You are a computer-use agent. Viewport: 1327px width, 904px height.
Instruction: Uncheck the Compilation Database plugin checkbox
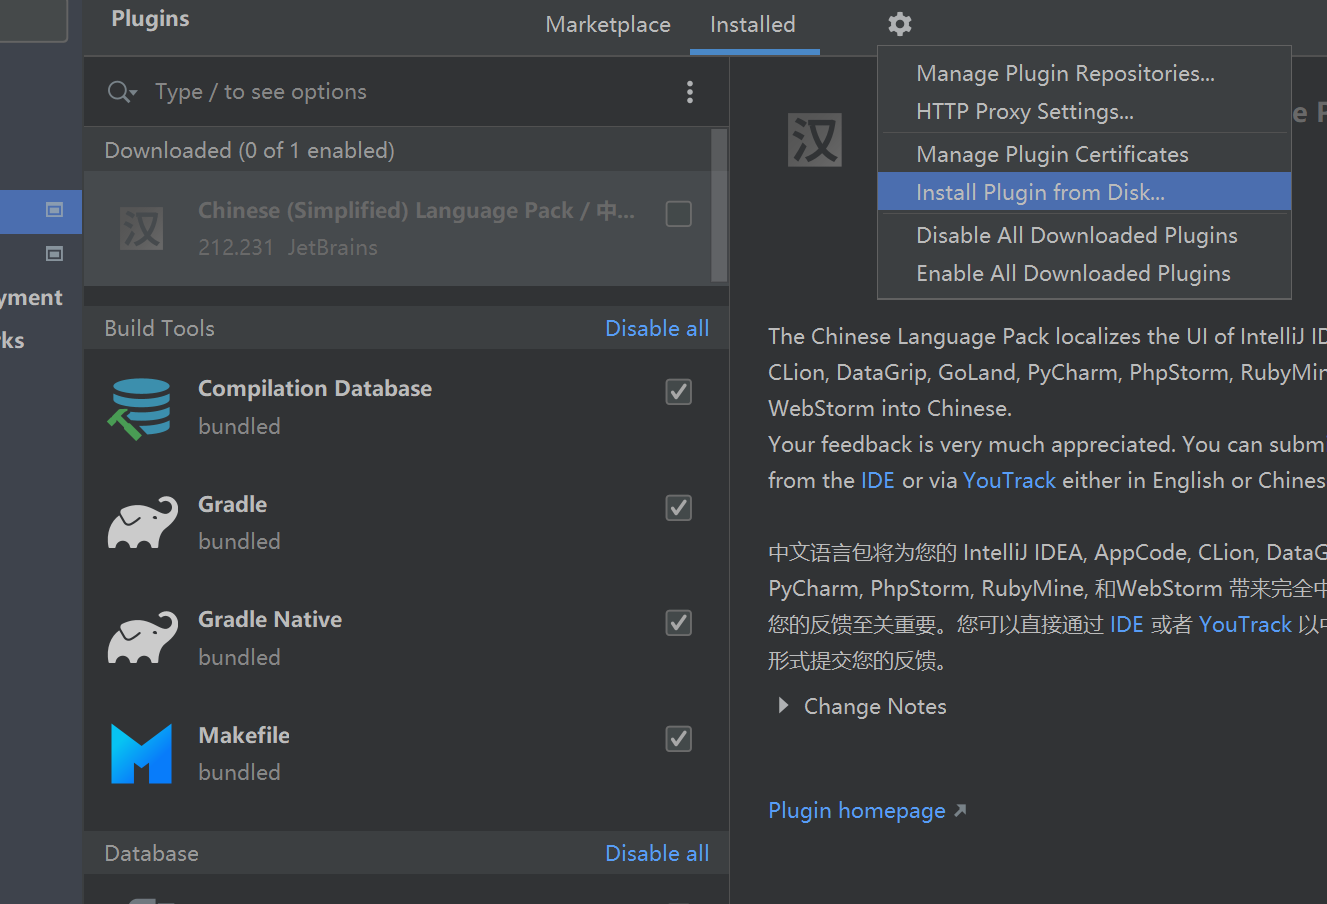pyautogui.click(x=679, y=392)
